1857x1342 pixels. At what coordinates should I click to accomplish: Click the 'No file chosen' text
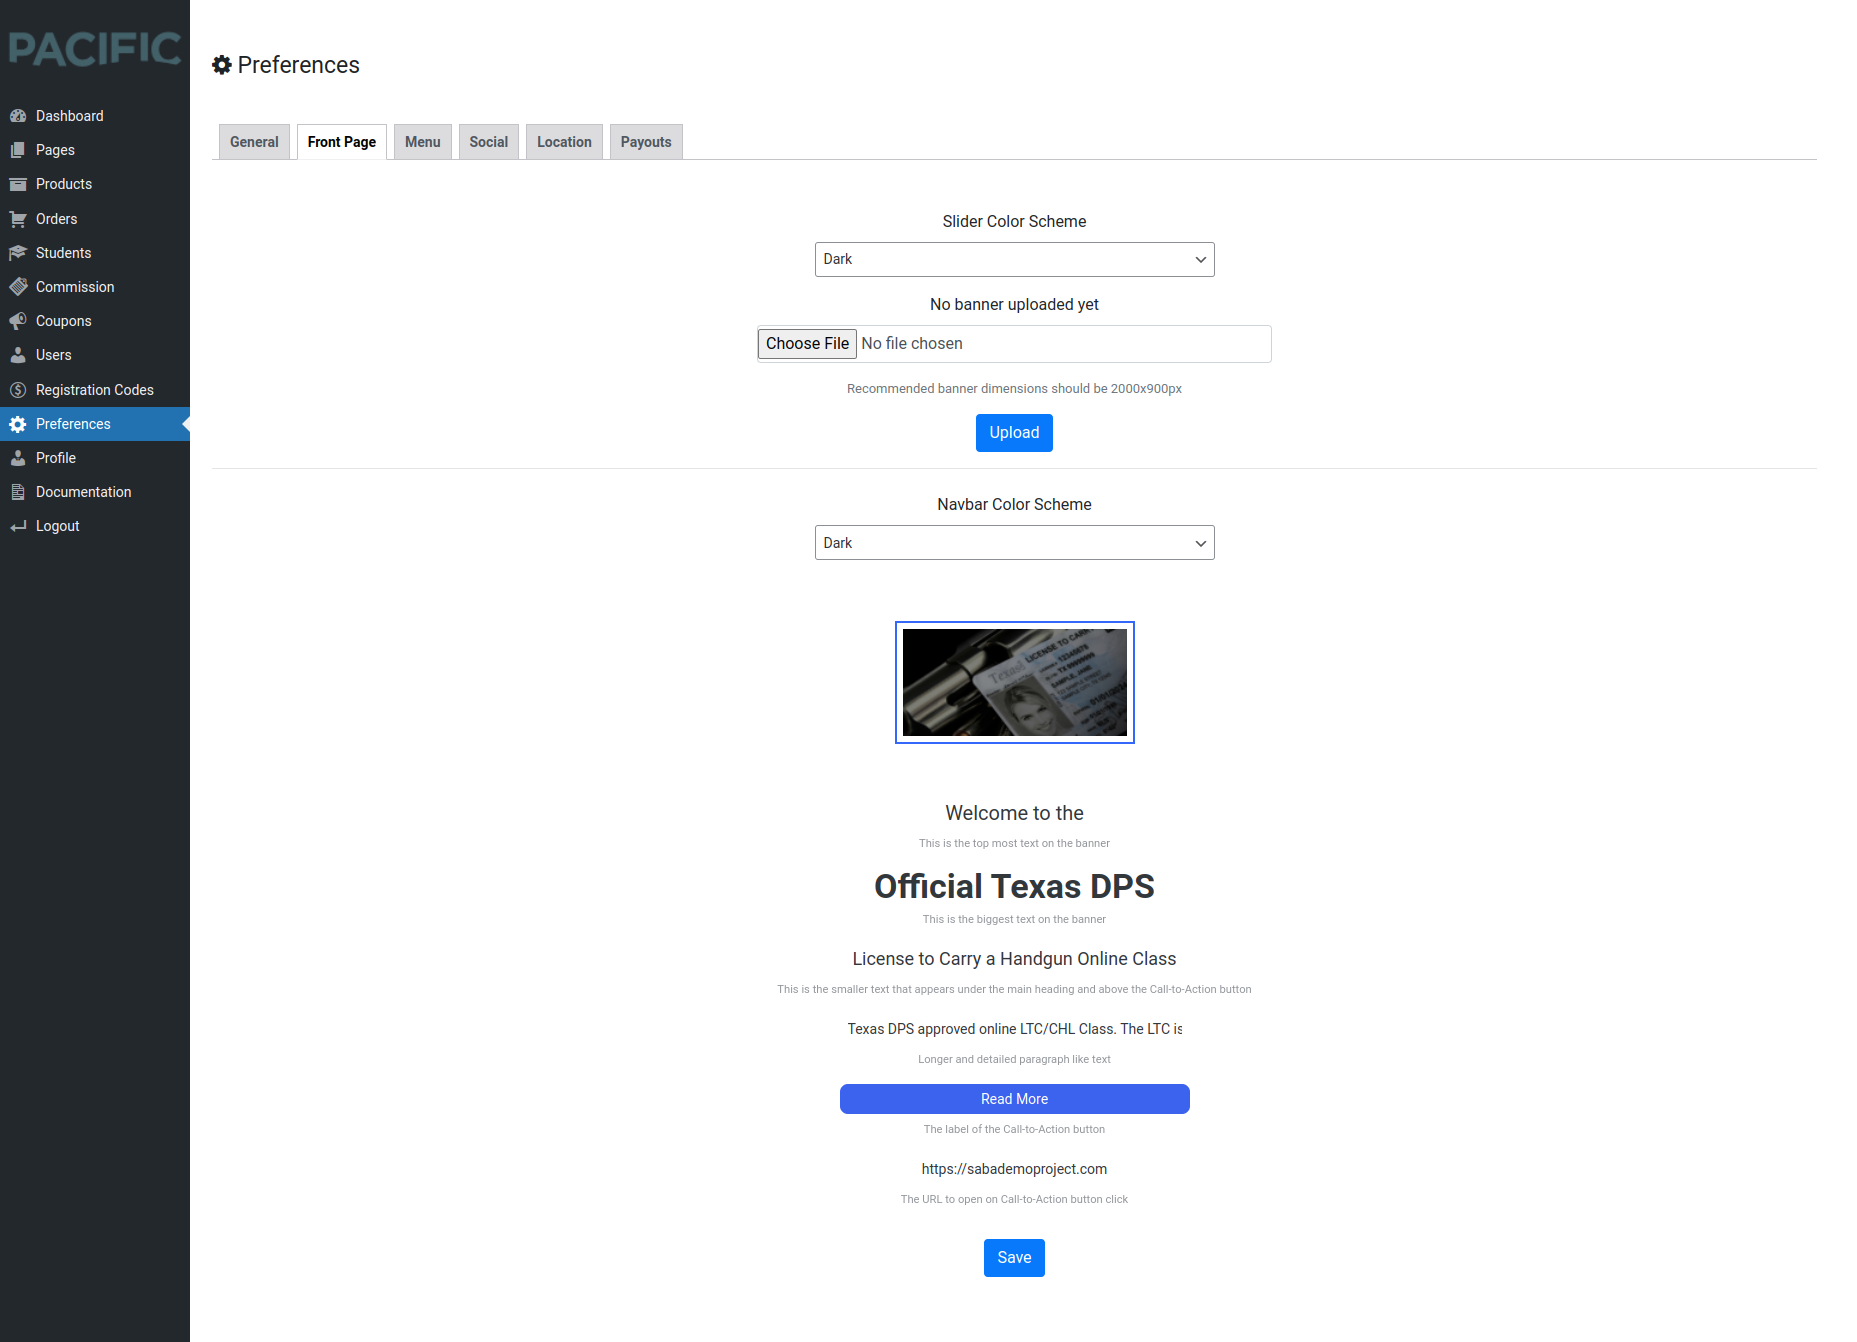912,344
